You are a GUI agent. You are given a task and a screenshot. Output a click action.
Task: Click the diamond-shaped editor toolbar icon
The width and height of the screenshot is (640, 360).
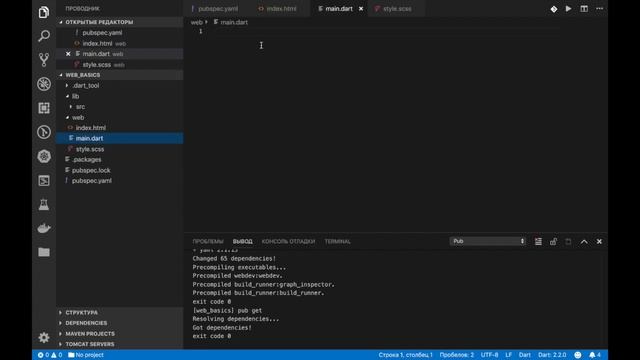(x=554, y=9)
